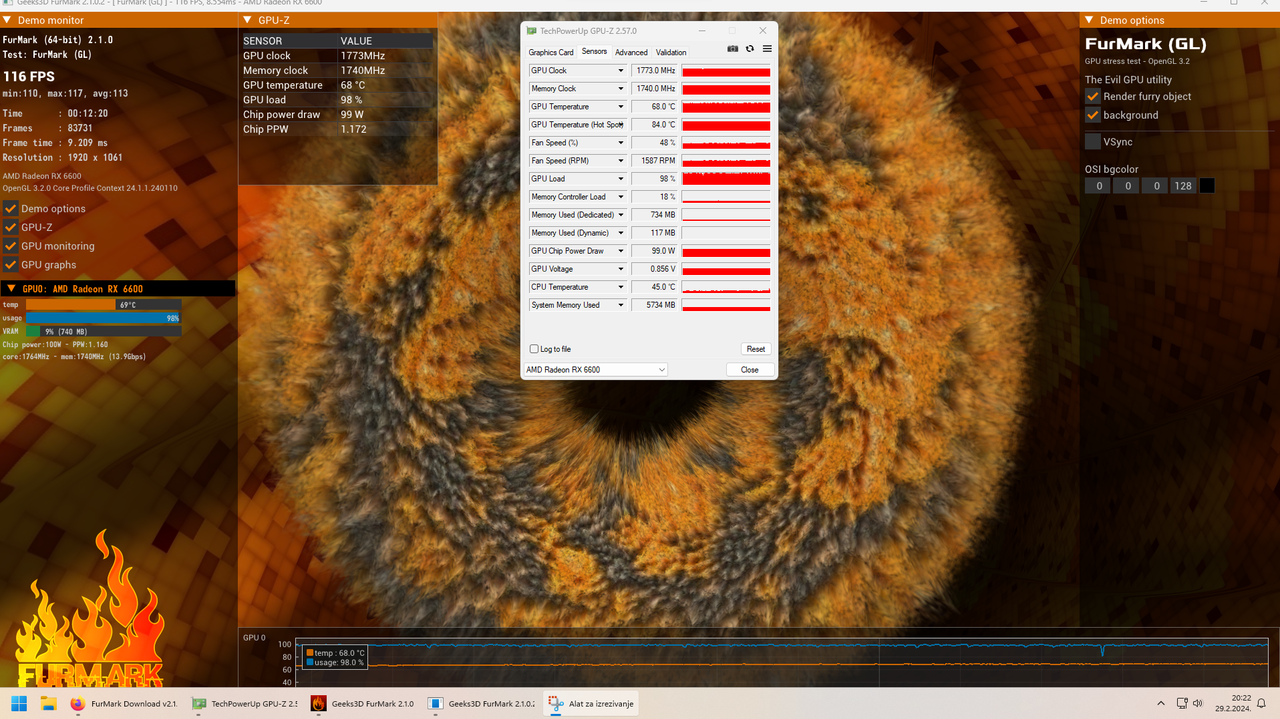The height and width of the screenshot is (719, 1280).
Task: Click temp legend entry in GPU 0 graph
Action: pos(336,652)
